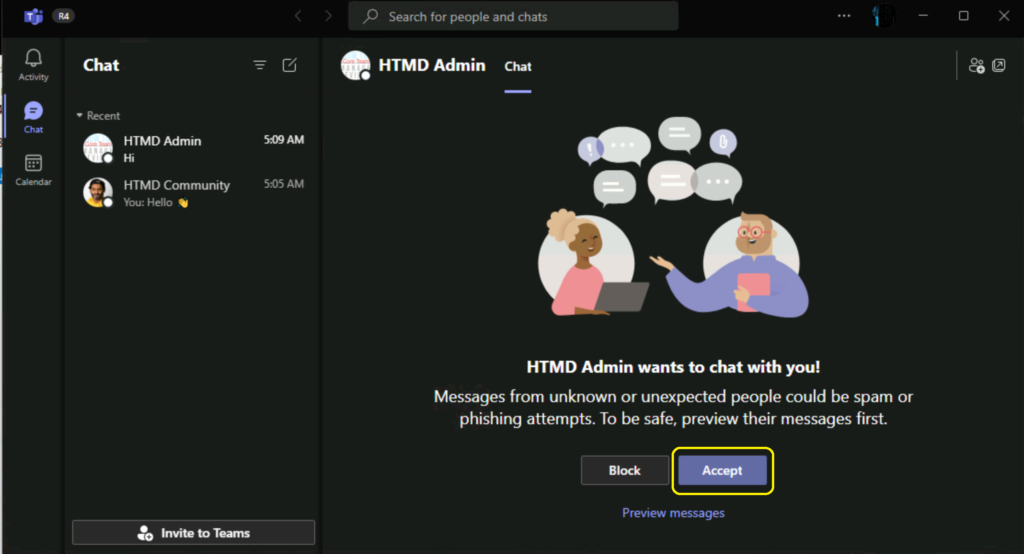
Task: Focus the search people and chats box
Action: (513, 16)
